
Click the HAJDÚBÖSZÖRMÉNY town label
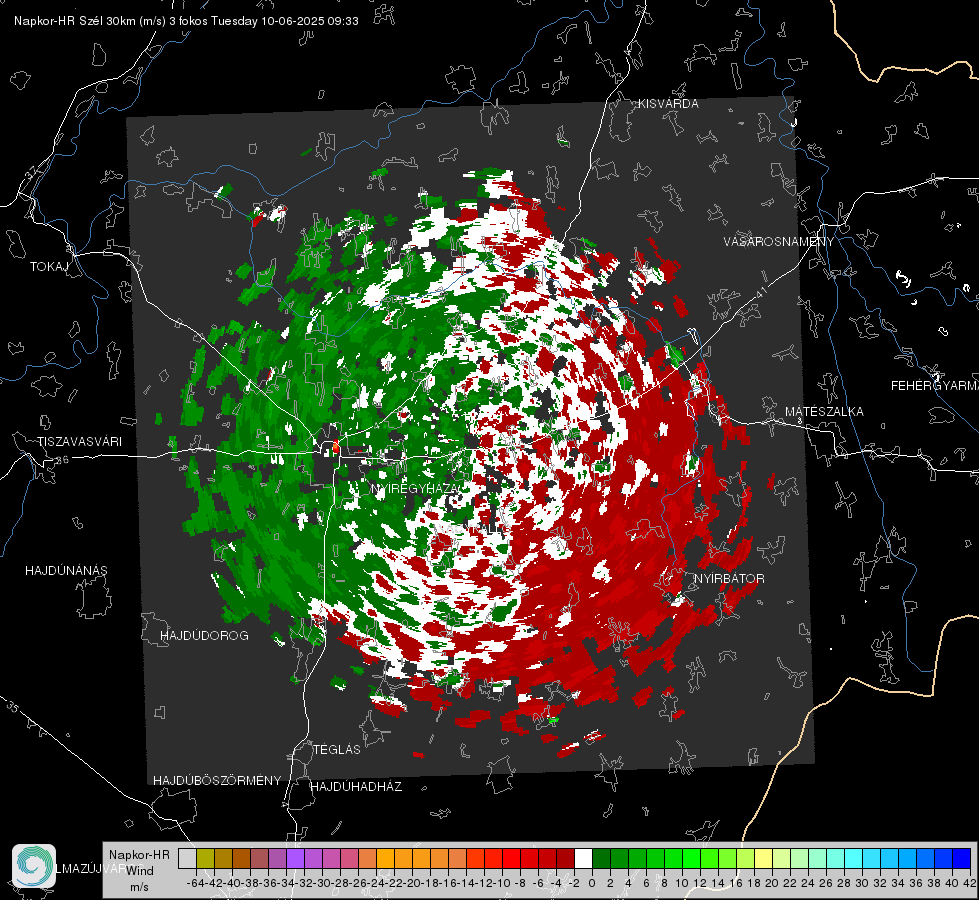point(217,781)
